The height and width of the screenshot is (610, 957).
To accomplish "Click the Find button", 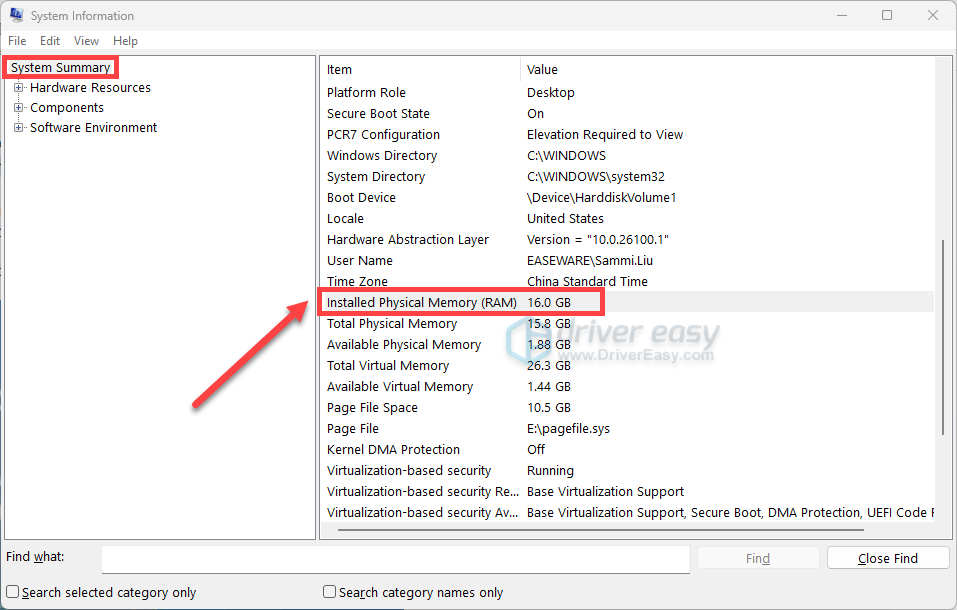I will [x=757, y=559].
